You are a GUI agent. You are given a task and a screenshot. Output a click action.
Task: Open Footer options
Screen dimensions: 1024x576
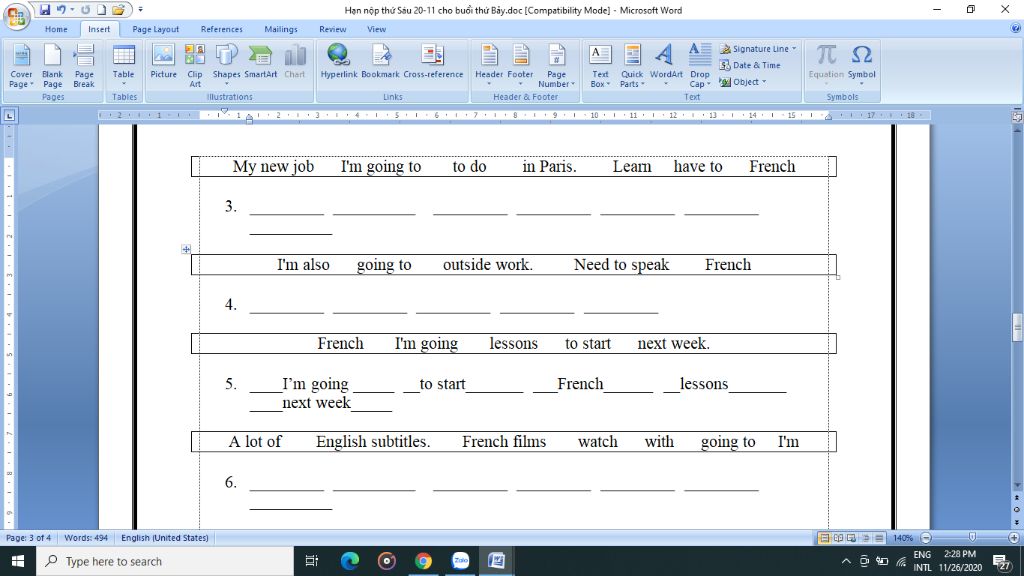pyautogui.click(x=520, y=65)
